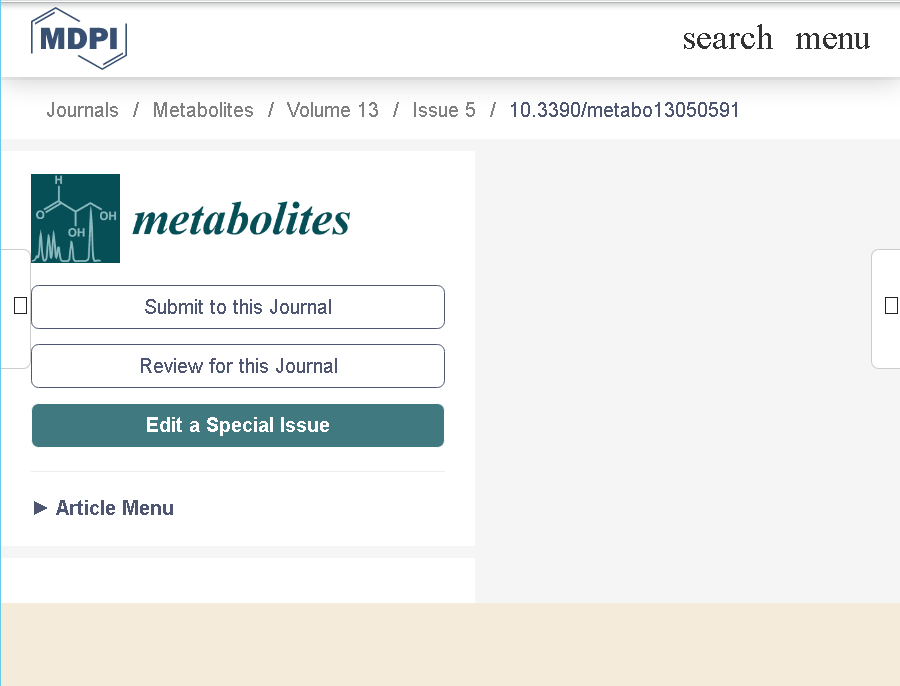900x686 pixels.
Task: Click the right collapsed side panel tab
Action: click(x=886, y=309)
